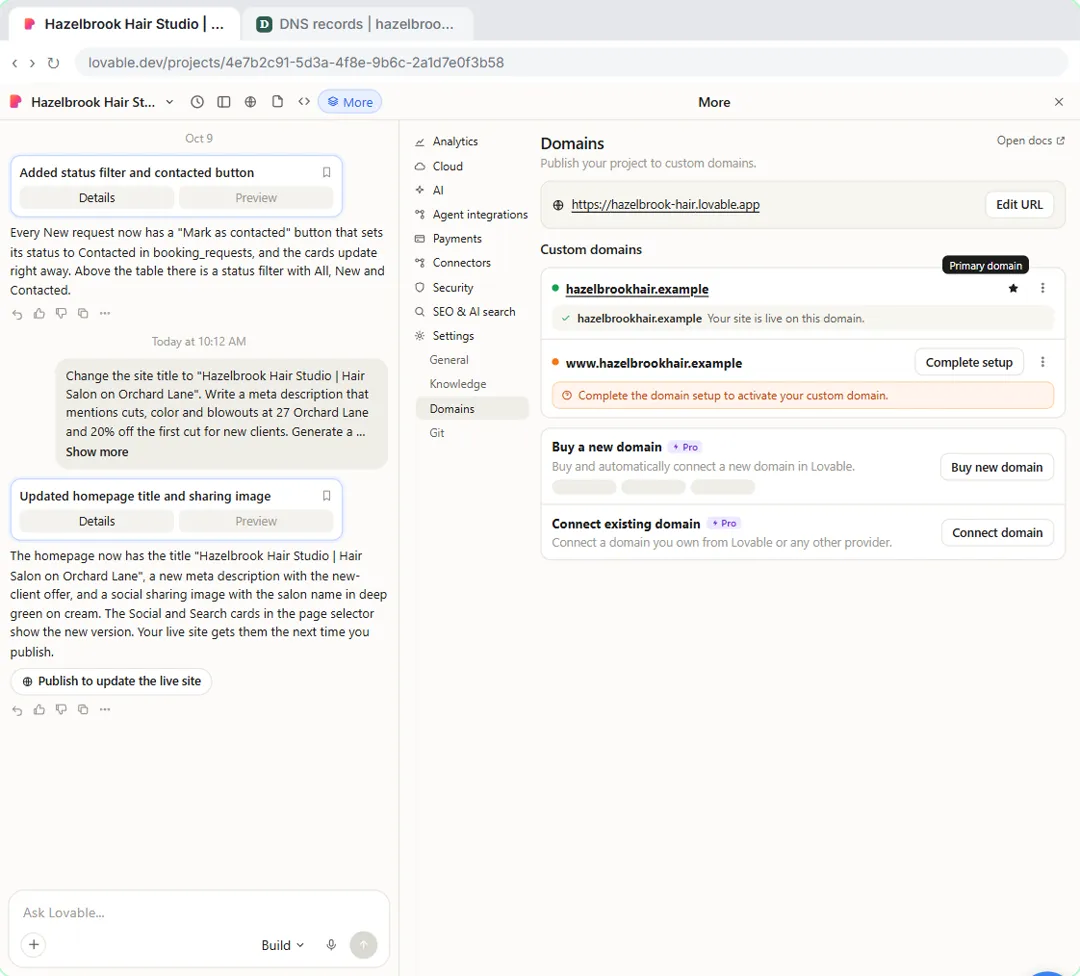The width and height of the screenshot is (1080, 976).
Task: Bookmark the 'Added status filter' card
Action: pyautogui.click(x=326, y=172)
